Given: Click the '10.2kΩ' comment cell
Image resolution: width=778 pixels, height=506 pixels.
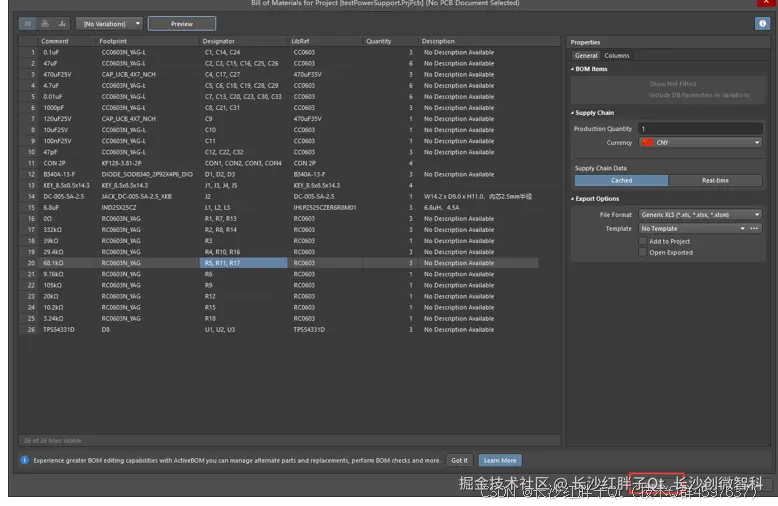Looking at the screenshot, I should point(67,307).
